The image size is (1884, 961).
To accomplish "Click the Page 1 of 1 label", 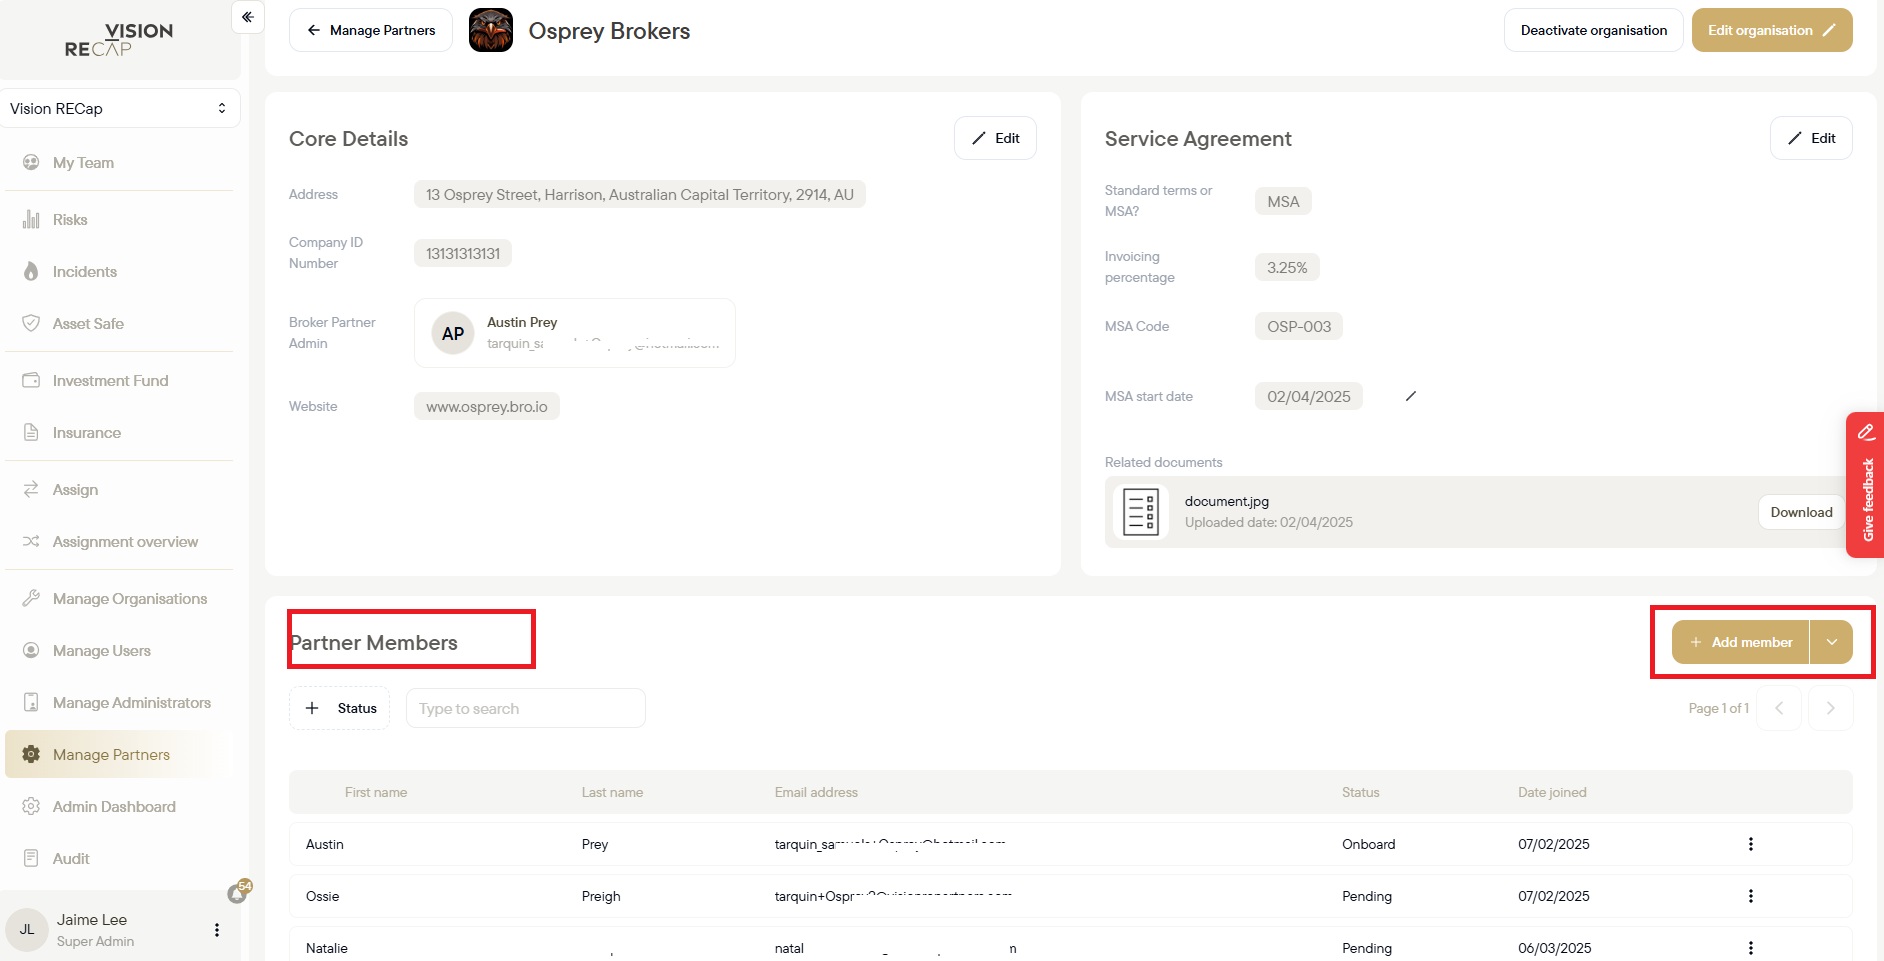I will pos(1718,708).
